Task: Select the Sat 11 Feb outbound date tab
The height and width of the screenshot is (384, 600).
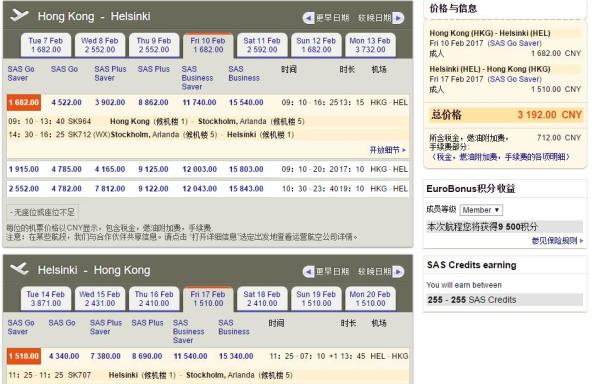Action: tap(262, 45)
